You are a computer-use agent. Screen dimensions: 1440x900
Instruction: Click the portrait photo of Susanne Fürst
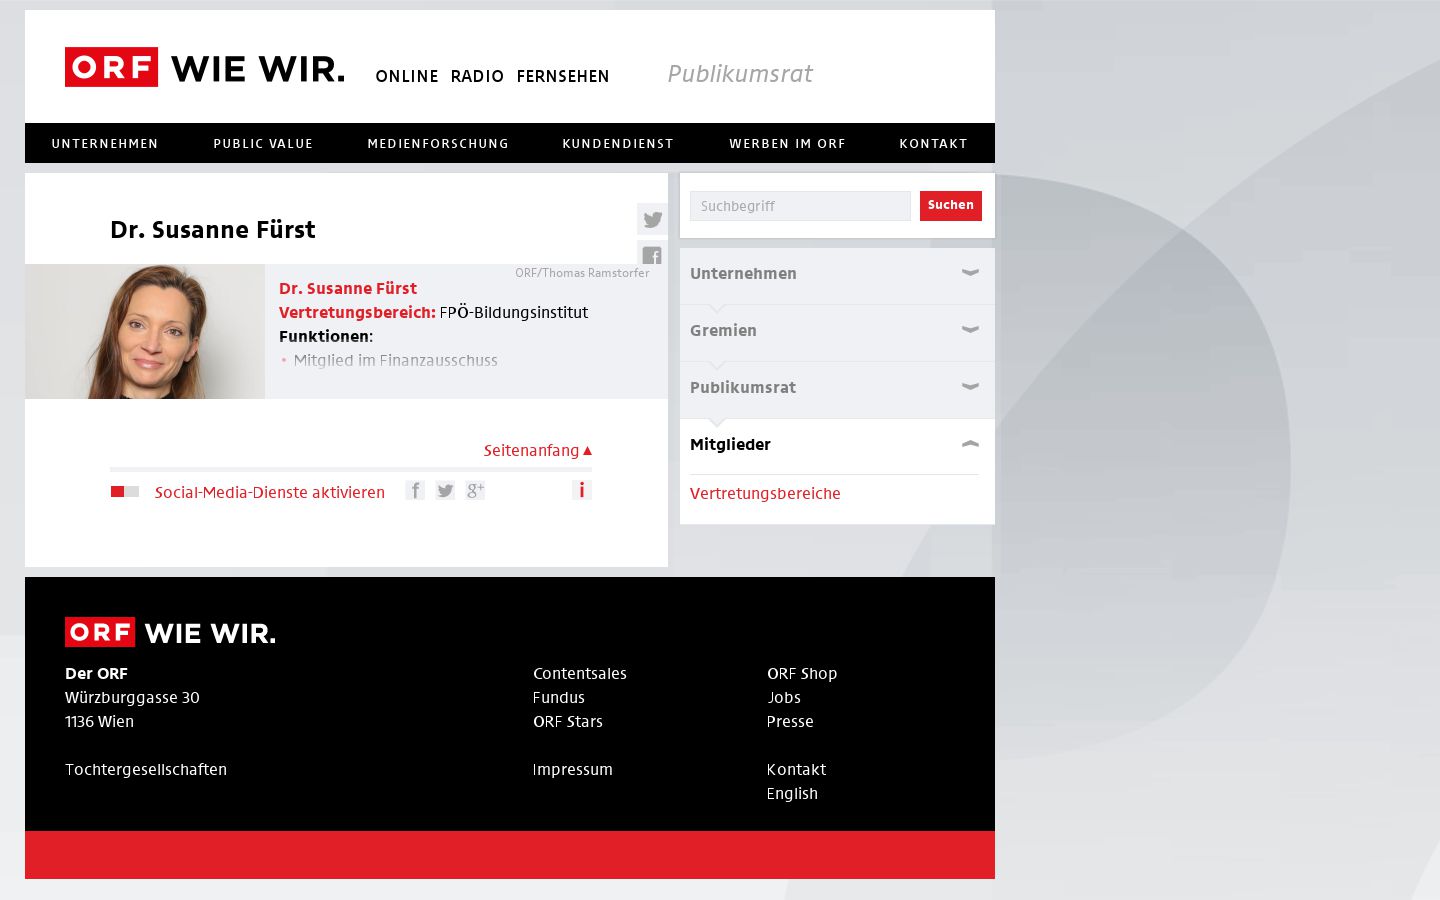tap(145, 331)
